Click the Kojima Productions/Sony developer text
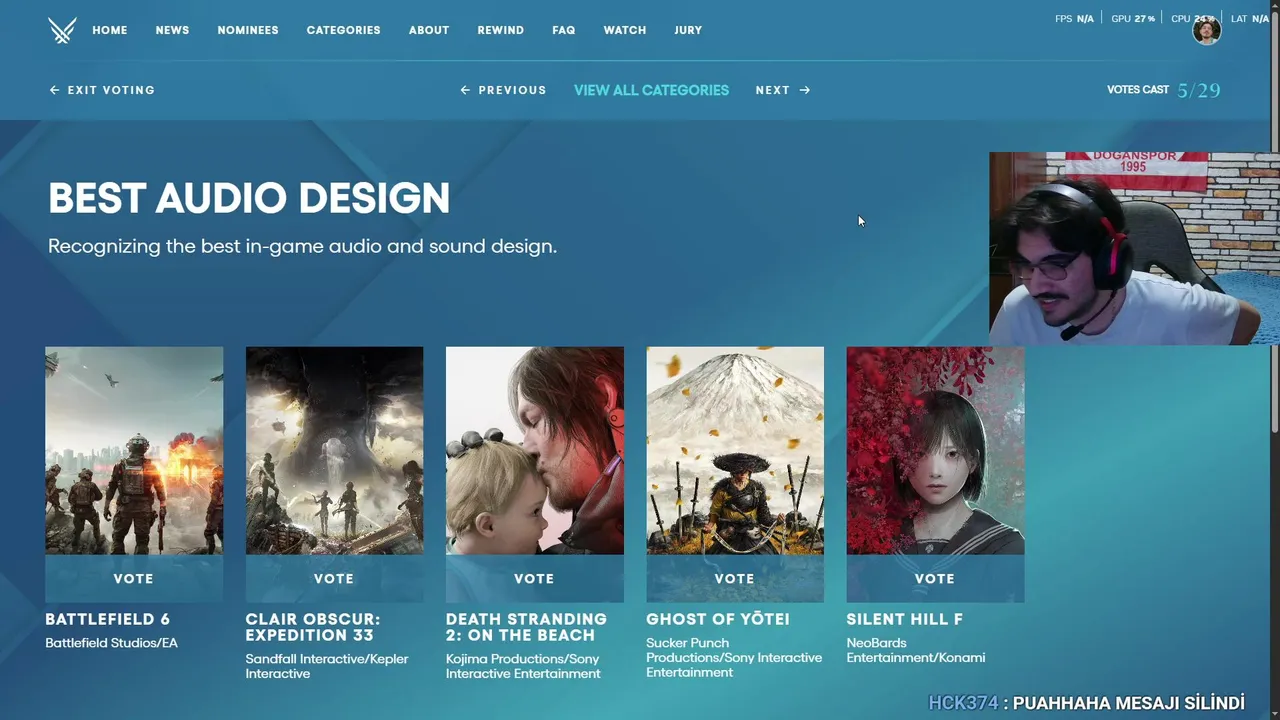This screenshot has height=720, width=1280. [x=523, y=666]
